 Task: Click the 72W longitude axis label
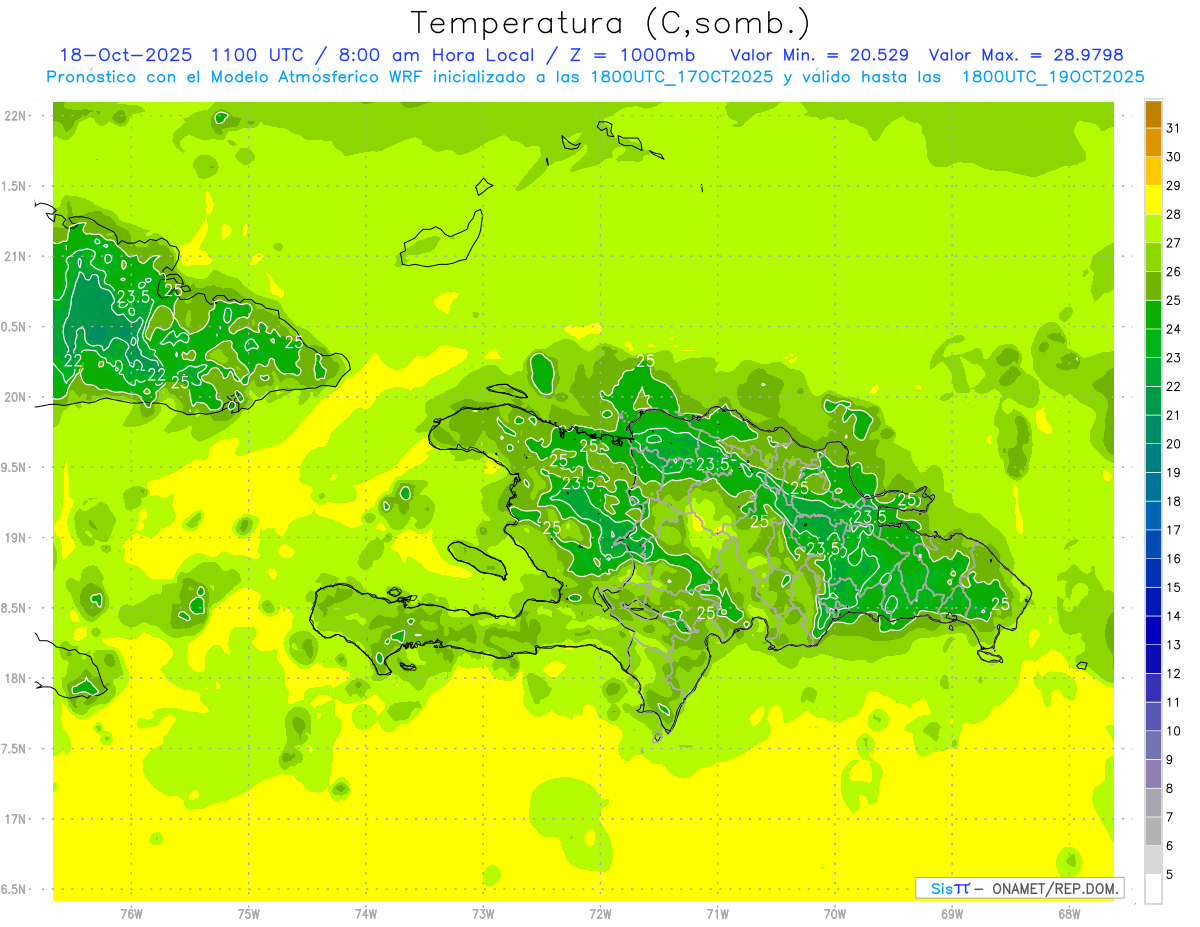tap(600, 913)
